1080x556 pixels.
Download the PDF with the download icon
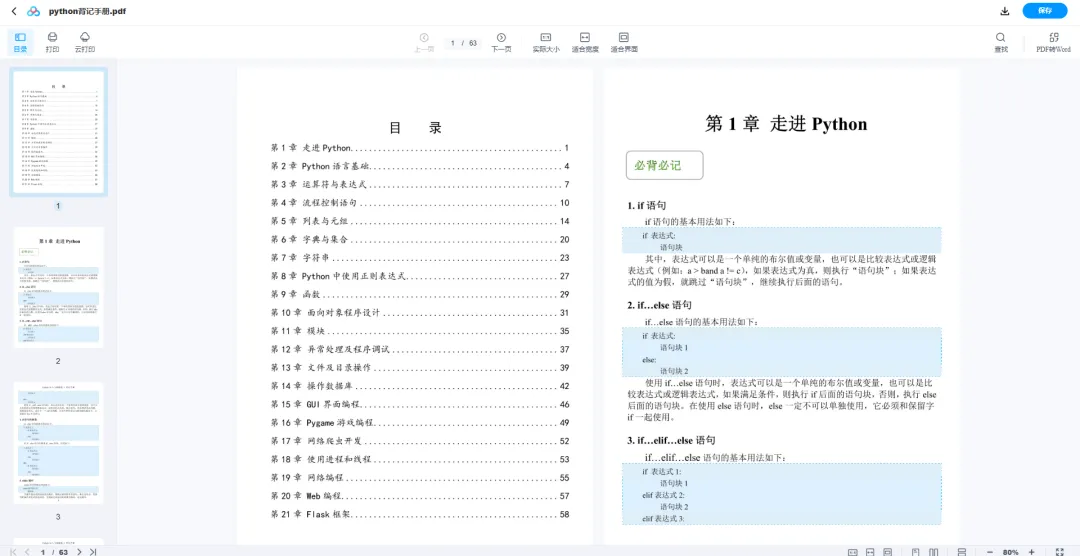1004,11
